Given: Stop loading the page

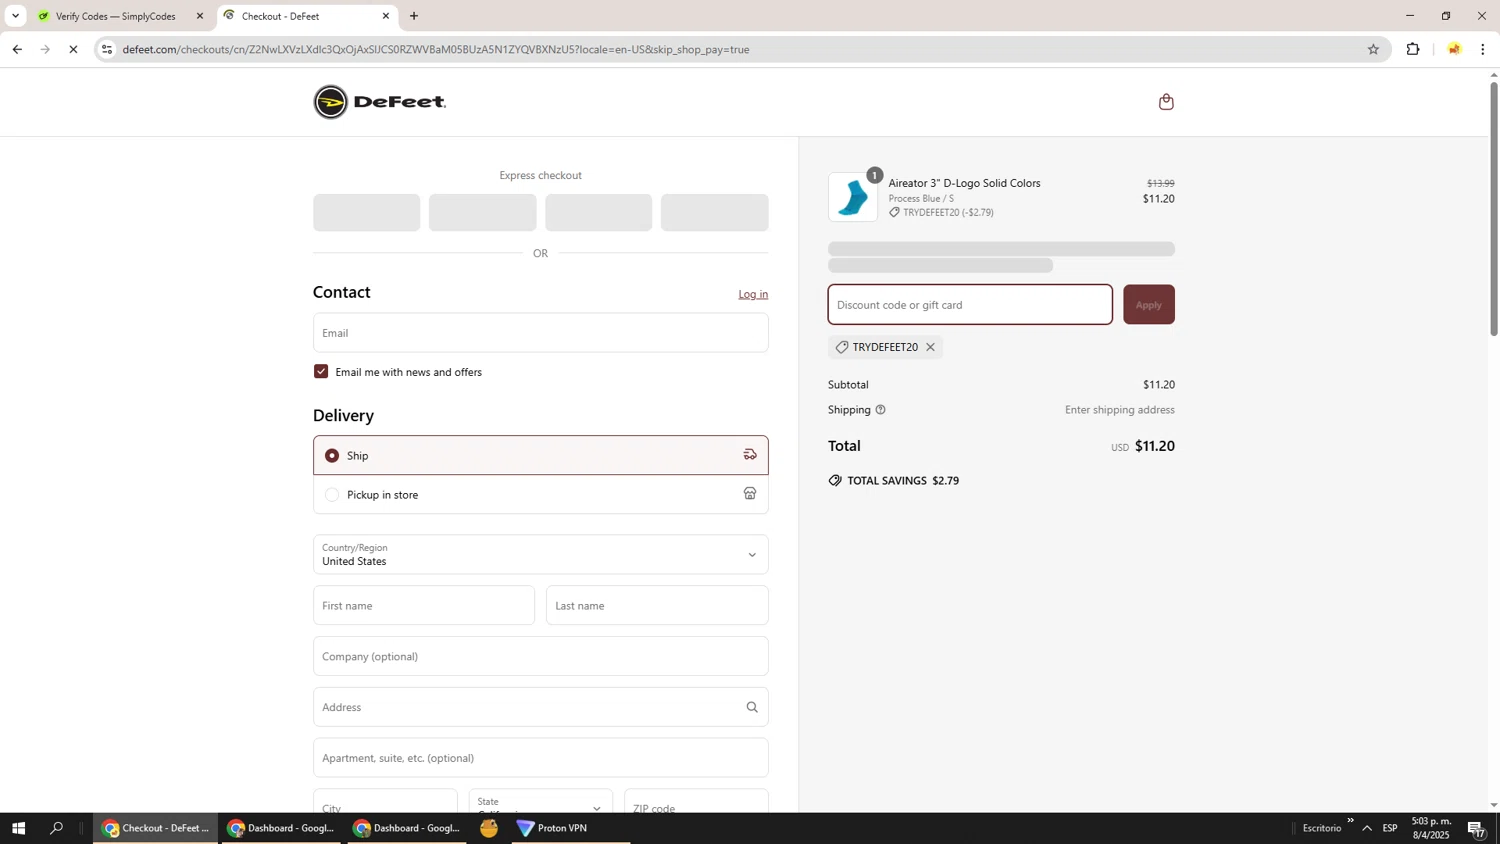Looking at the screenshot, I should (73, 49).
